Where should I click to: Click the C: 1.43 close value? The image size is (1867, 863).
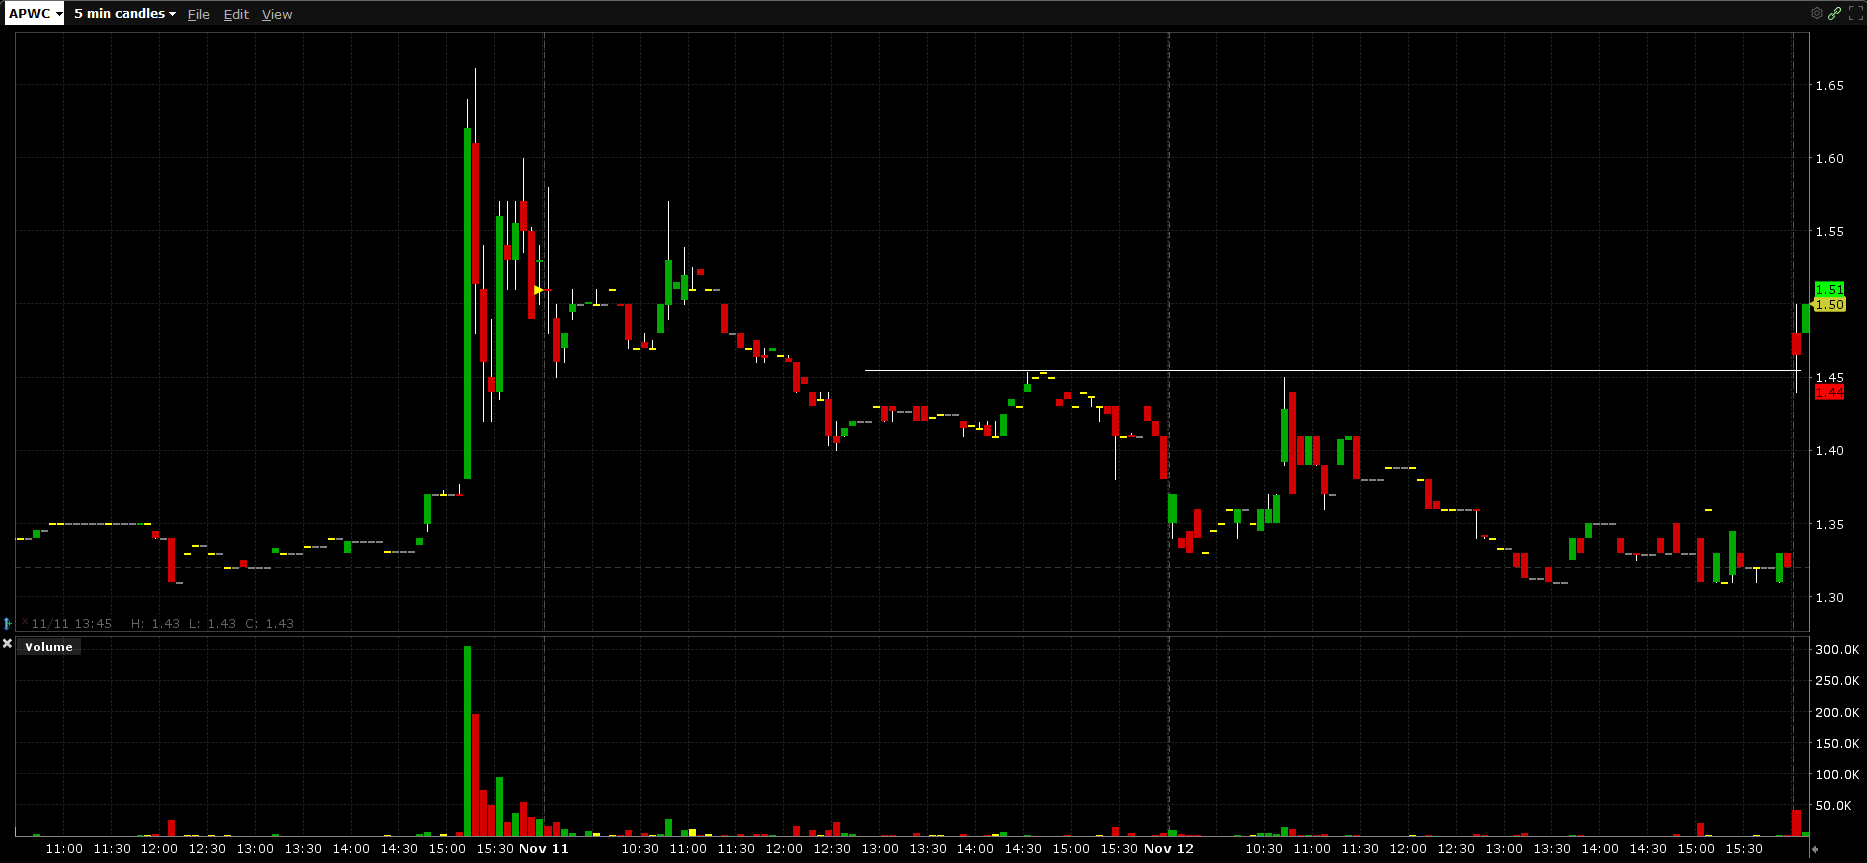[270, 624]
